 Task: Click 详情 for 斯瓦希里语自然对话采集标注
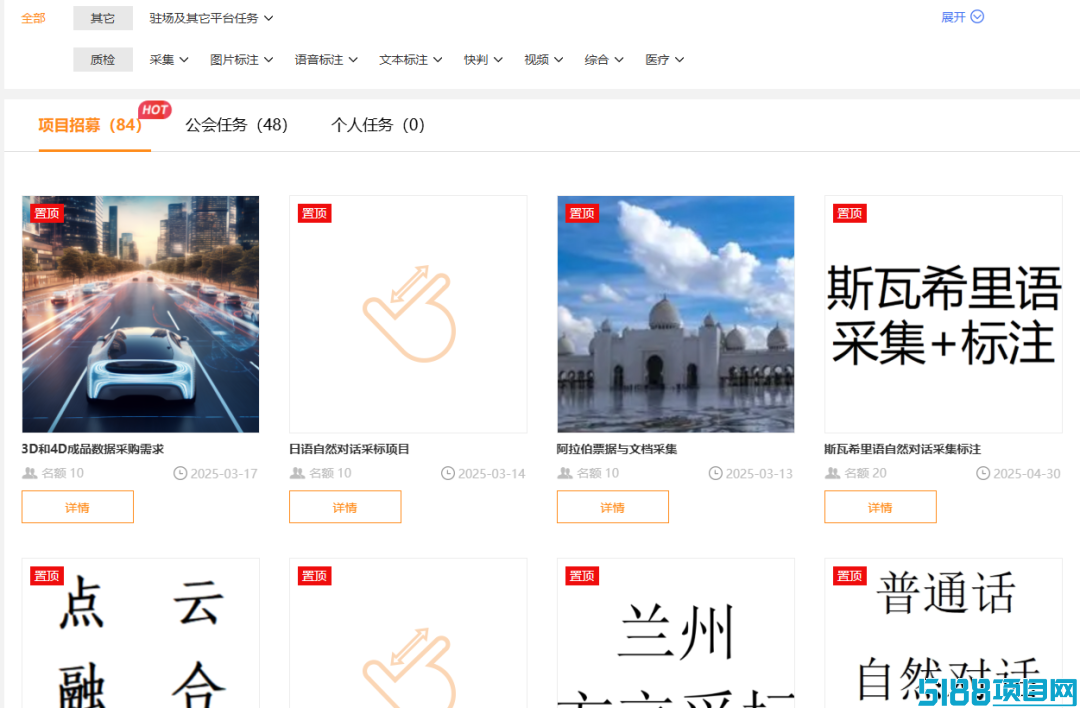(x=880, y=507)
